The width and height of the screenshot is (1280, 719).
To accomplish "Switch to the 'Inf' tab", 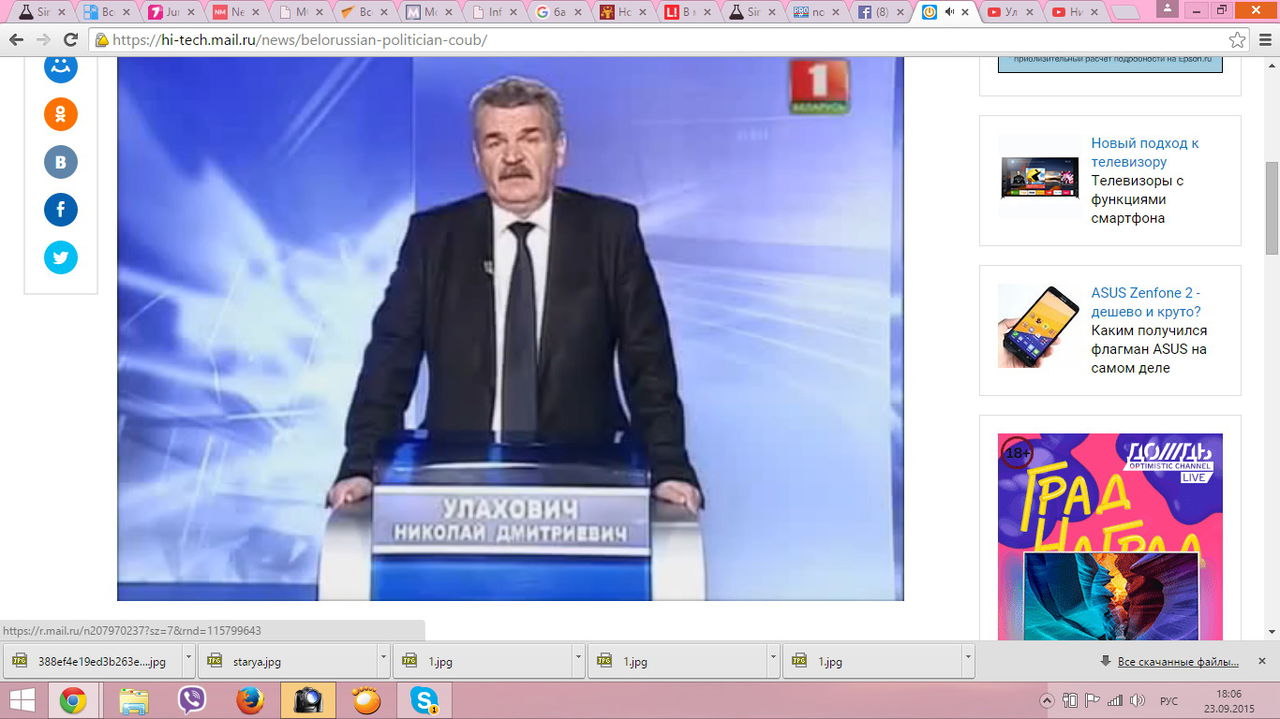I will point(495,12).
